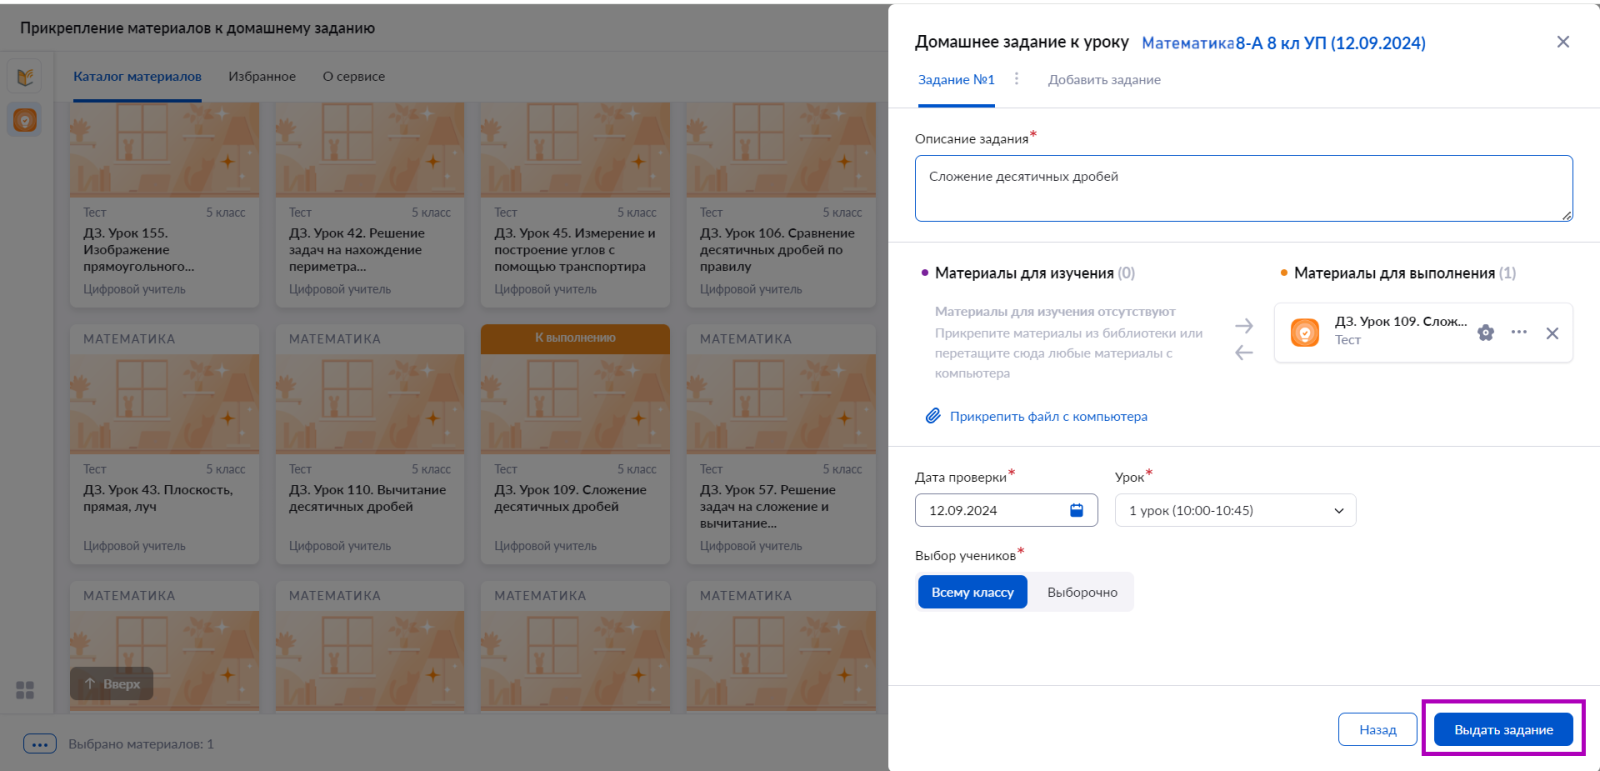Move material to execution with right arrow
This screenshot has height=771, width=1600.
pyautogui.click(x=1244, y=326)
